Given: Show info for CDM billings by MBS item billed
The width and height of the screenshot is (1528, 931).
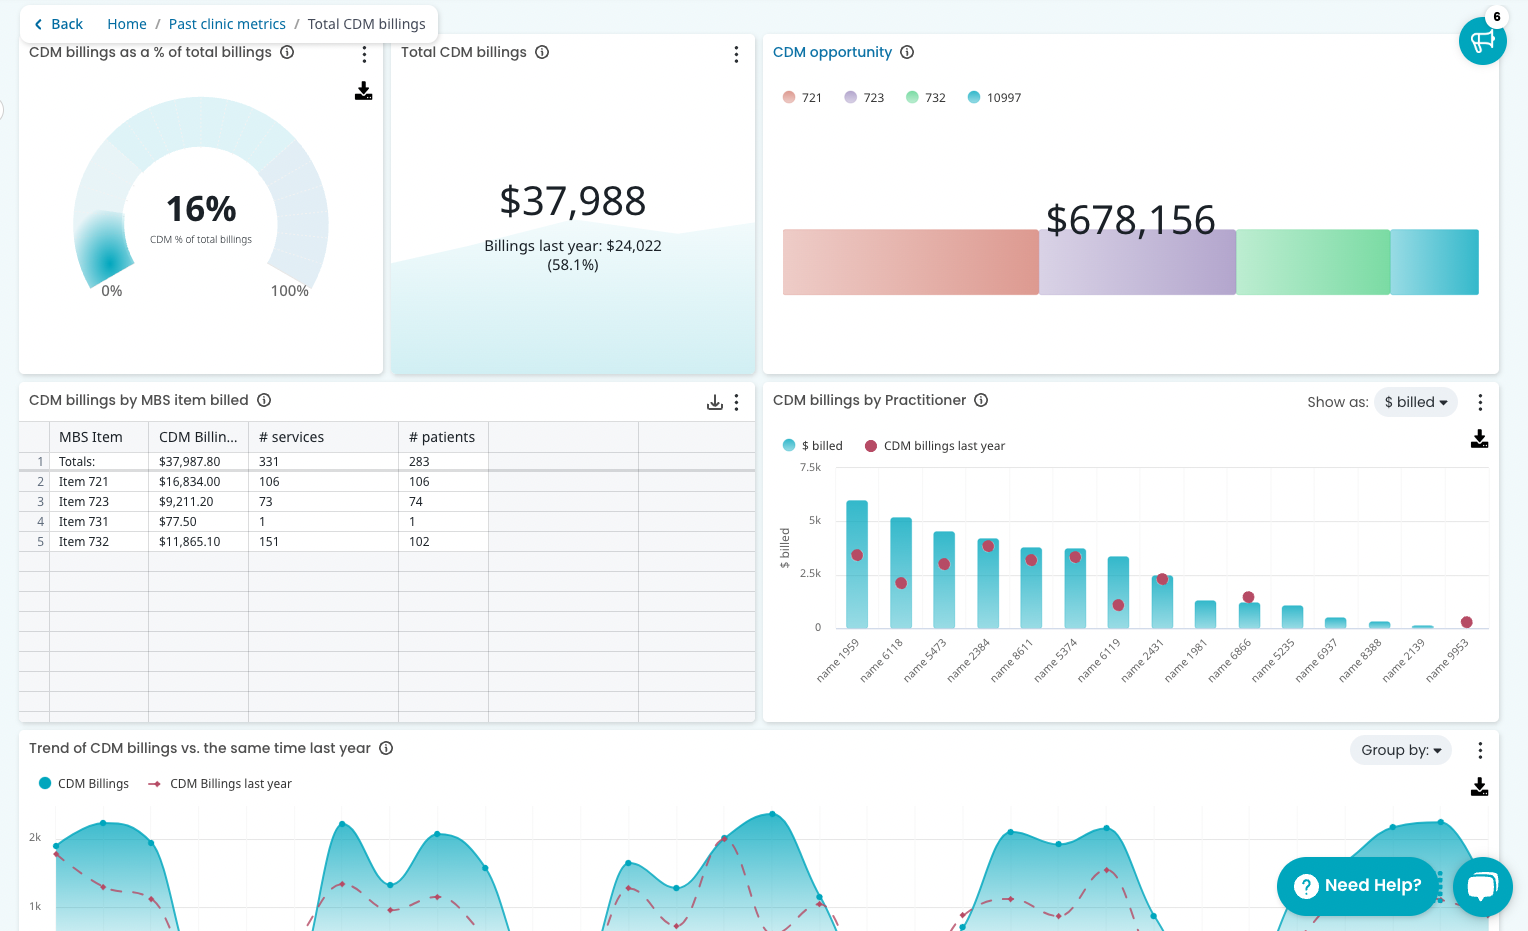Looking at the screenshot, I should point(264,400).
